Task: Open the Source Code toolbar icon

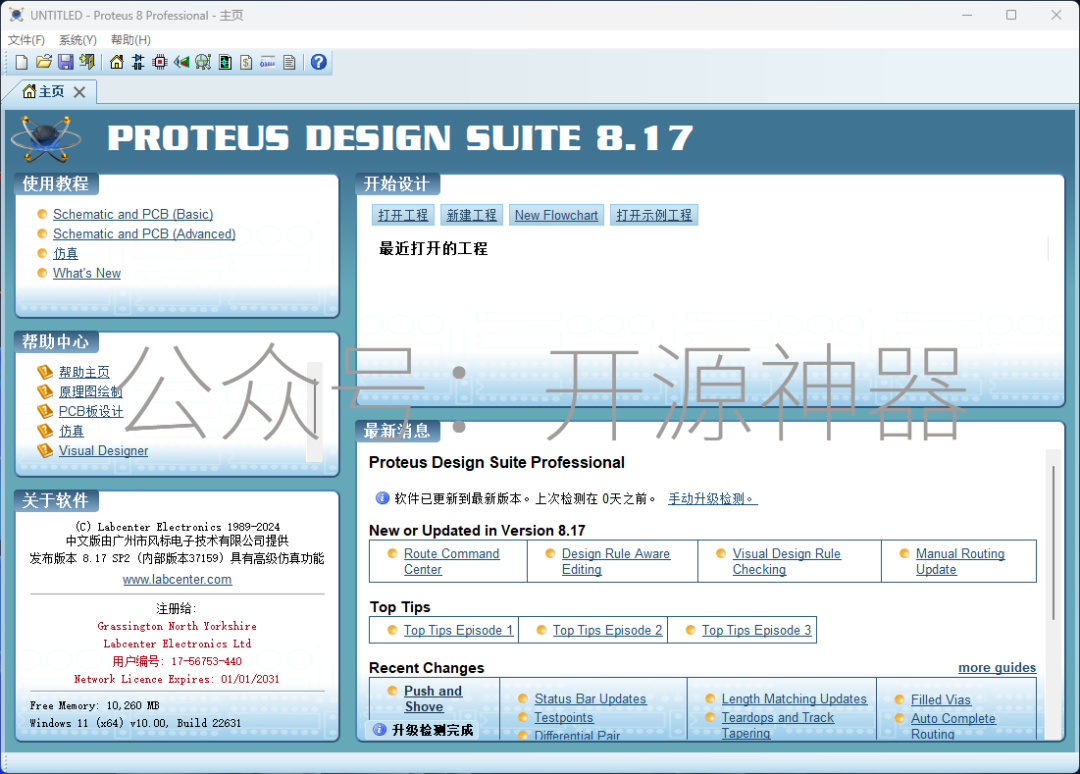Action: [268, 63]
